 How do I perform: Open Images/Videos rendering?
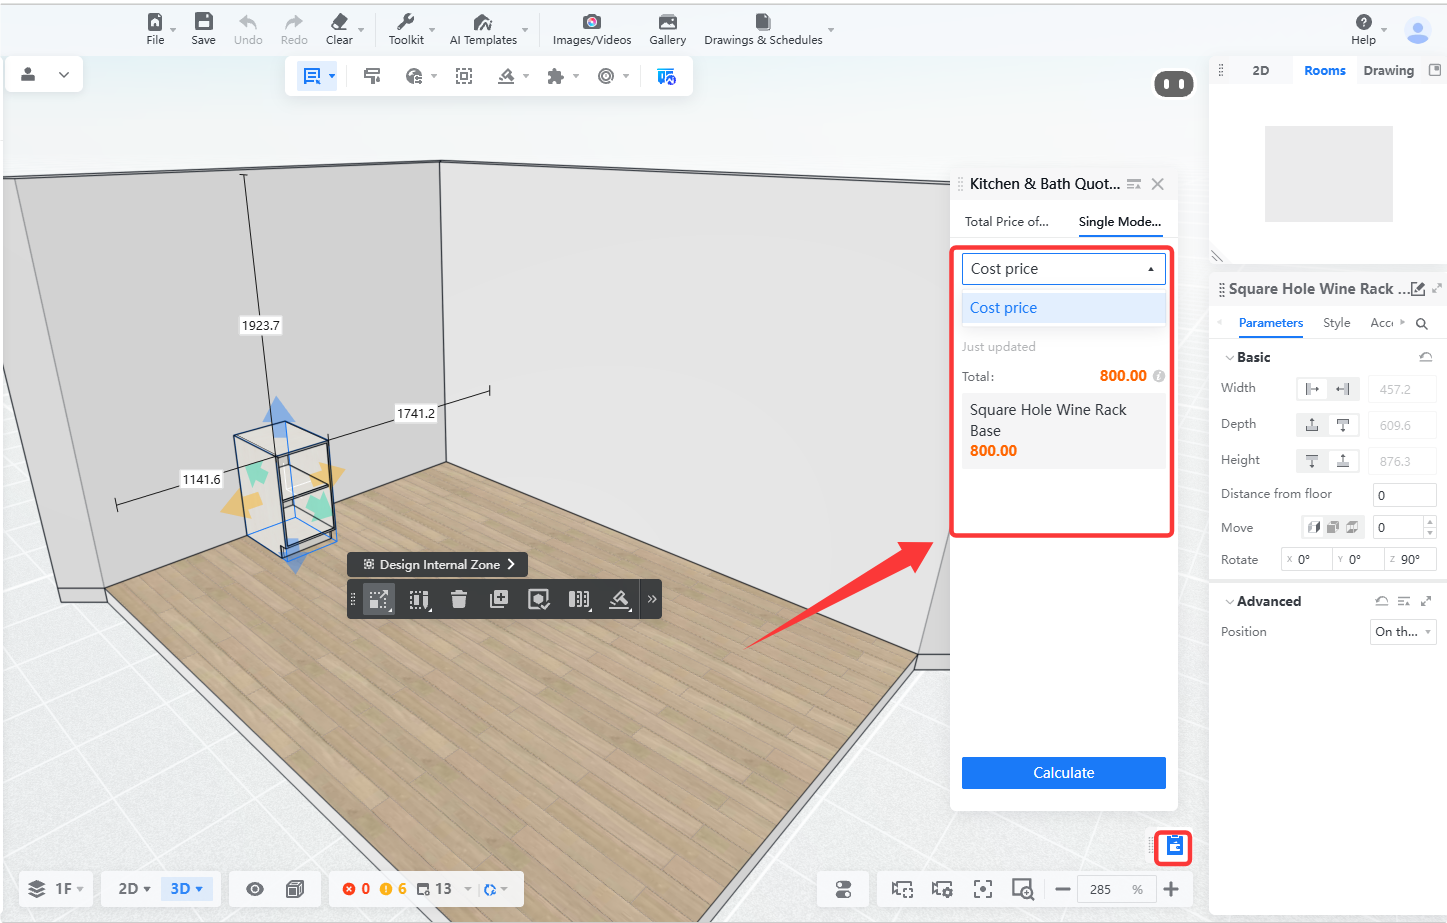592,29
